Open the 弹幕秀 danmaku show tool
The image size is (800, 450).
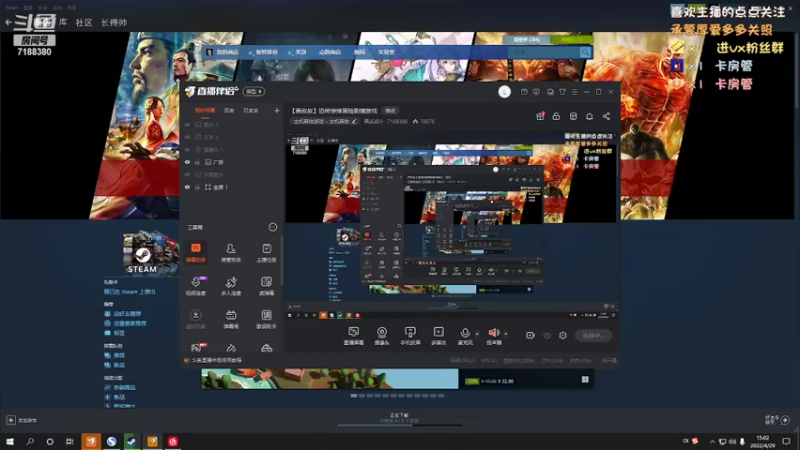(231, 319)
